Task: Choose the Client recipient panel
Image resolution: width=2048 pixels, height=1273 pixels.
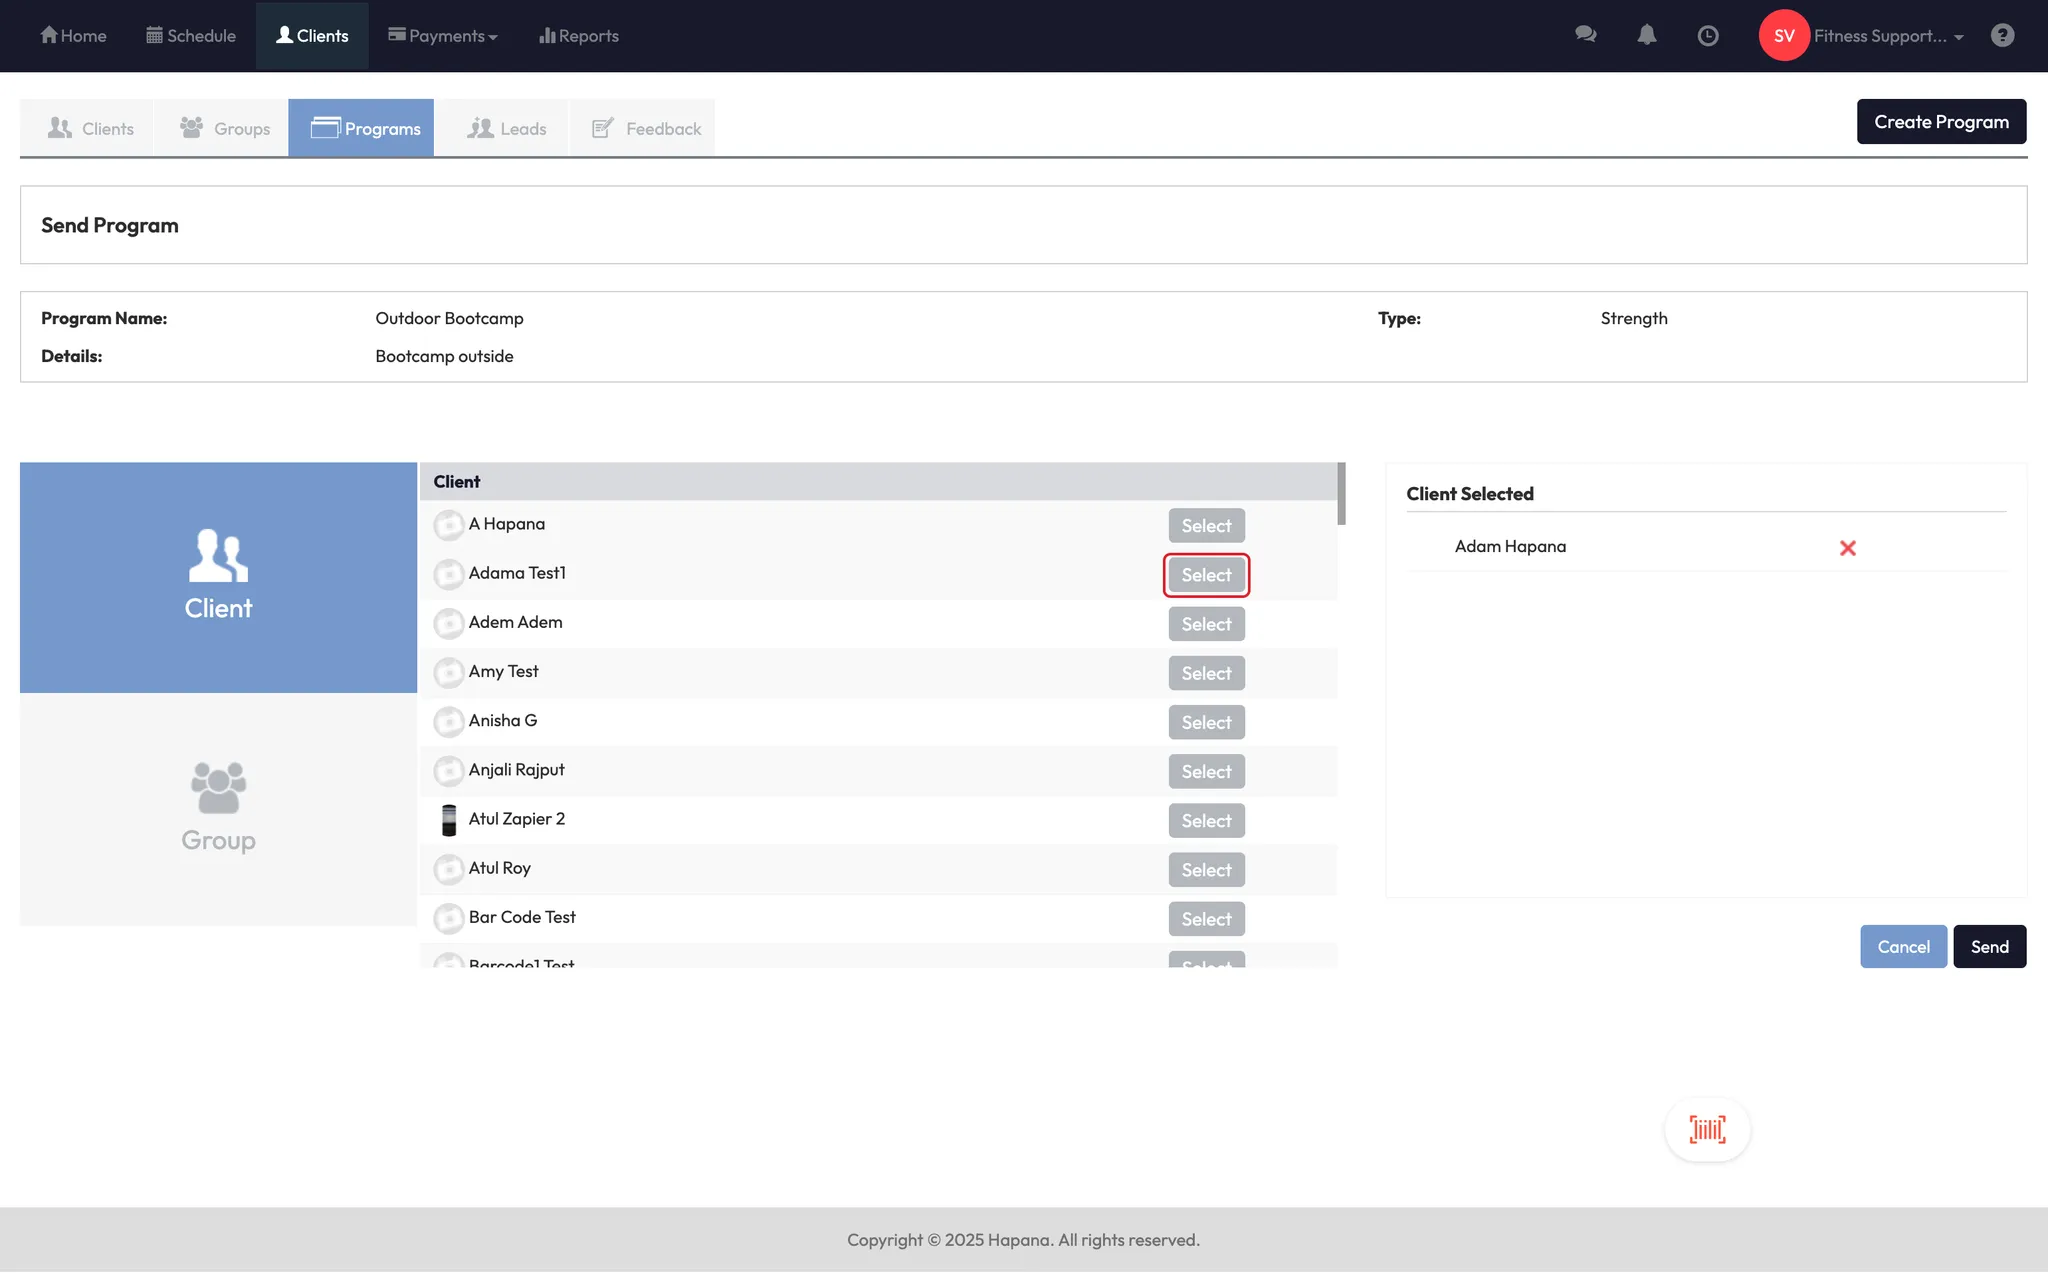Action: tap(218, 577)
